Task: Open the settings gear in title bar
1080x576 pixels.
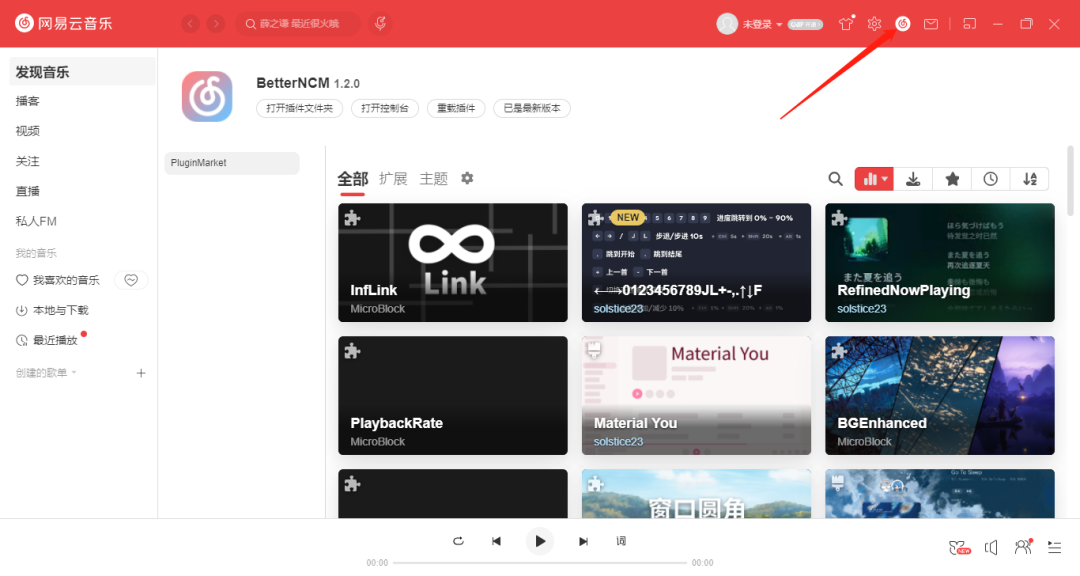Action: [874, 24]
